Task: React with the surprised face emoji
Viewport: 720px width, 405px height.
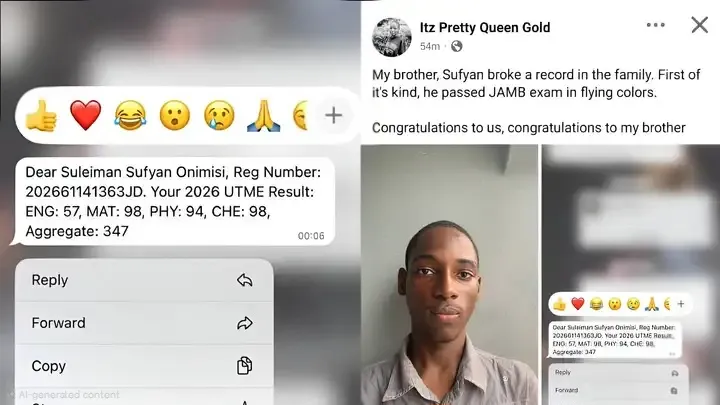Action: click(174, 115)
